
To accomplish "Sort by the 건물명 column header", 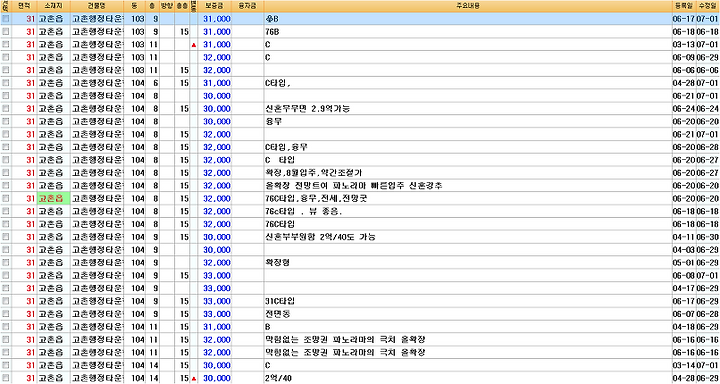I will 96,6.
